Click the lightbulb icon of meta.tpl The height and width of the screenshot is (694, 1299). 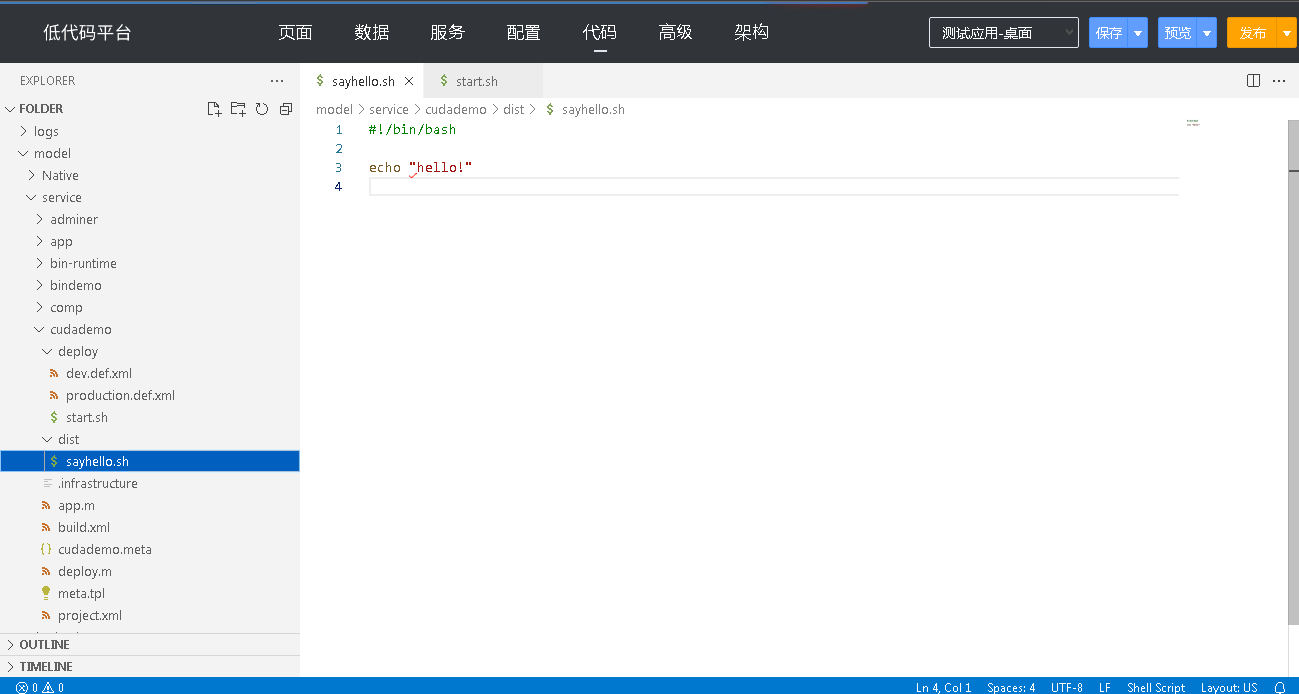click(x=46, y=593)
